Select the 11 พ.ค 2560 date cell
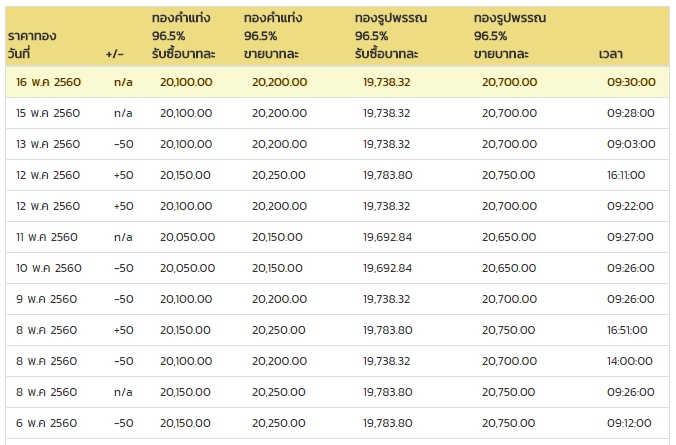676x445 pixels. pyautogui.click(x=47, y=237)
